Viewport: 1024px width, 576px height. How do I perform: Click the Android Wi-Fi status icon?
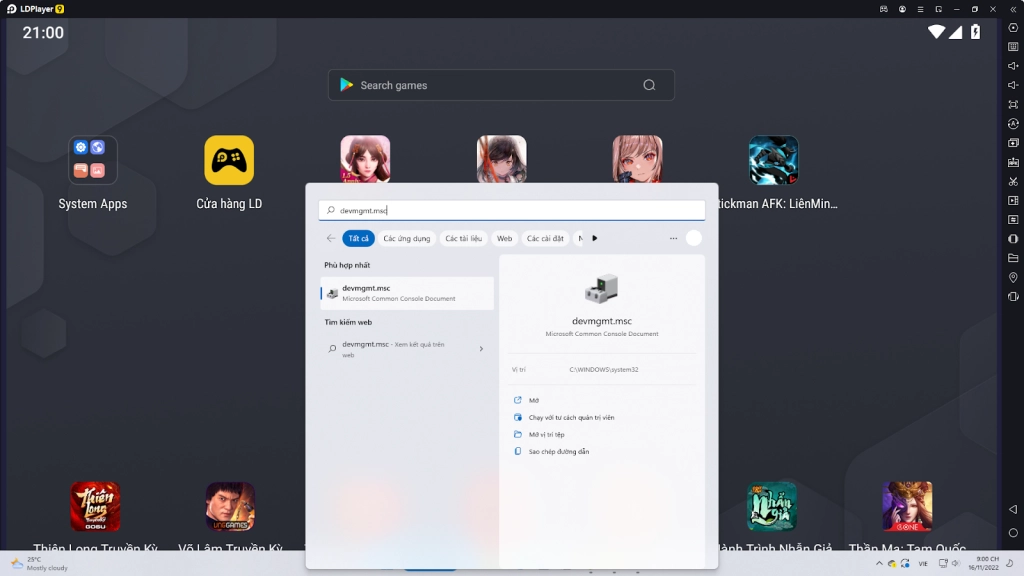[x=936, y=32]
